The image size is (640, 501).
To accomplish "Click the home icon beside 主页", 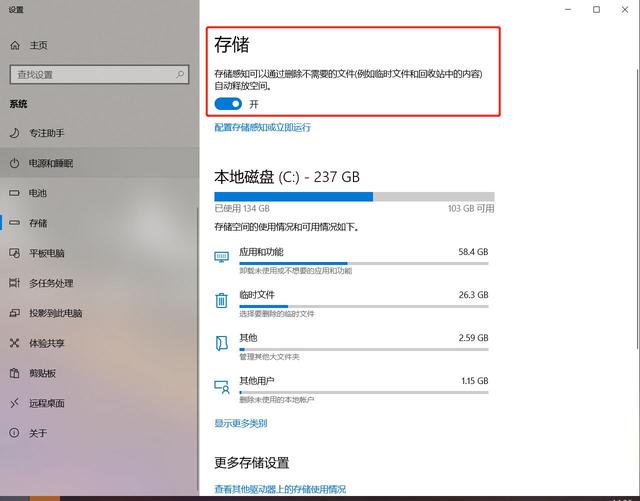I will [15, 45].
